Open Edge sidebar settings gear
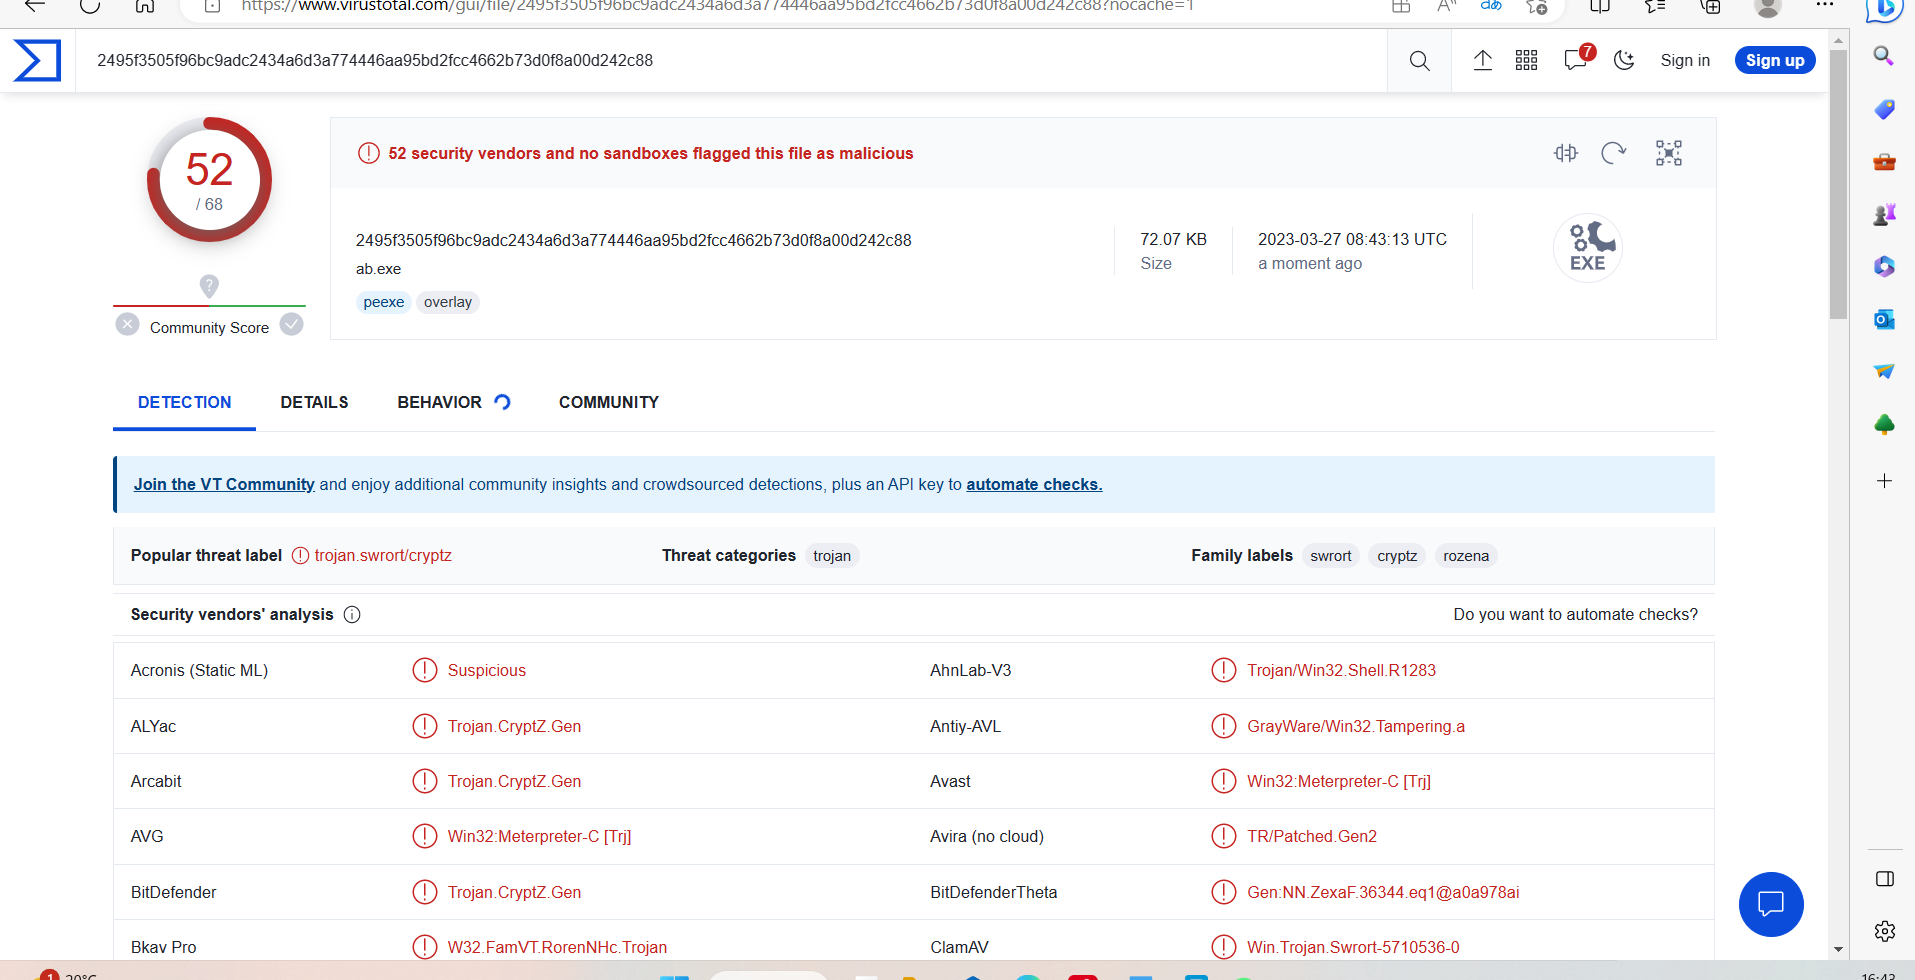The width and height of the screenshot is (1915, 980). [x=1885, y=931]
